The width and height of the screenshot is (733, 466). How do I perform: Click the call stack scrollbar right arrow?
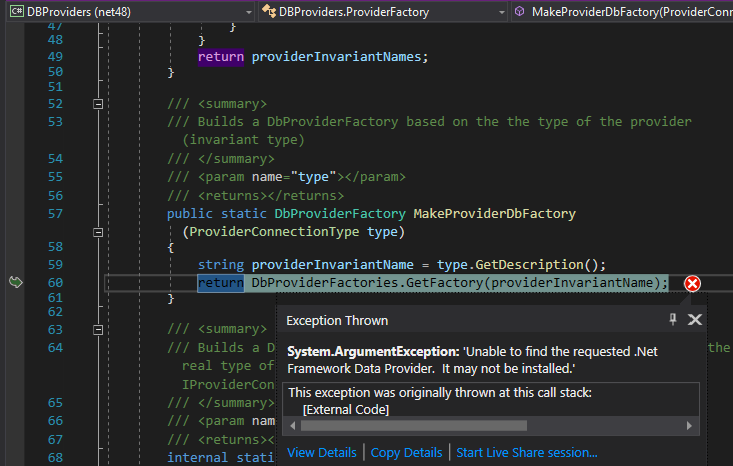pyautogui.click(x=689, y=426)
